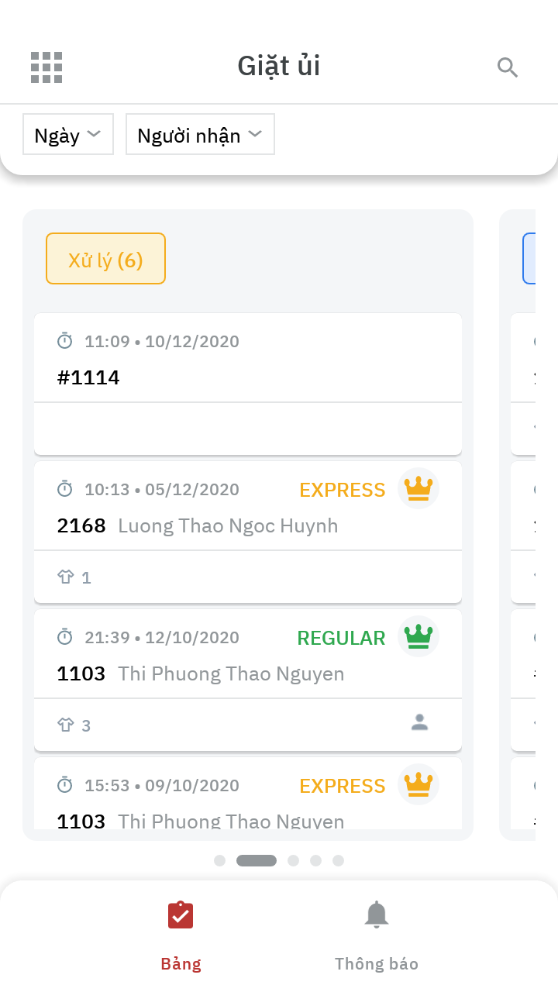Click the Xử lý (6) column label
Screen dimensions: 558x992
point(106,259)
